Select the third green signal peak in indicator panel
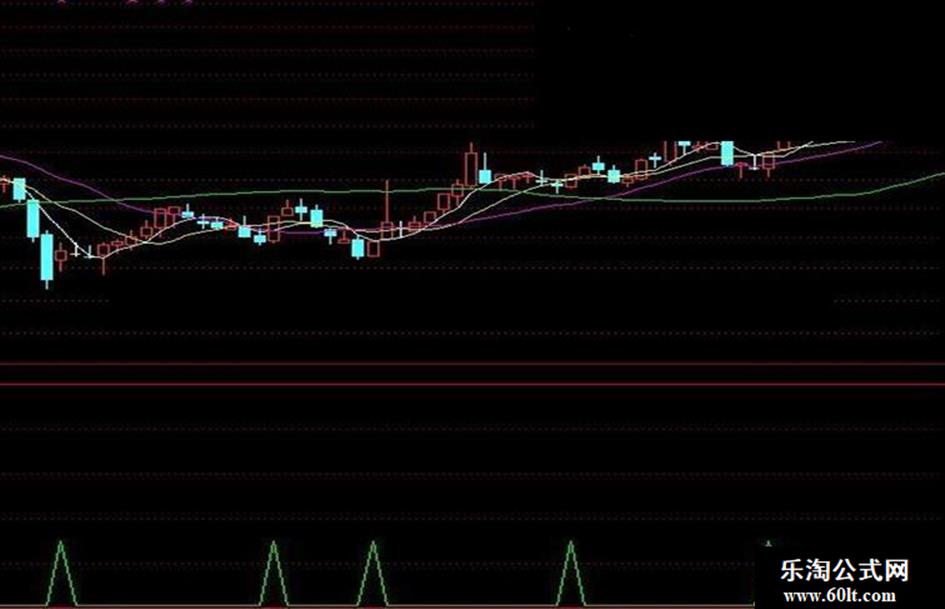The image size is (945, 609). (372, 573)
